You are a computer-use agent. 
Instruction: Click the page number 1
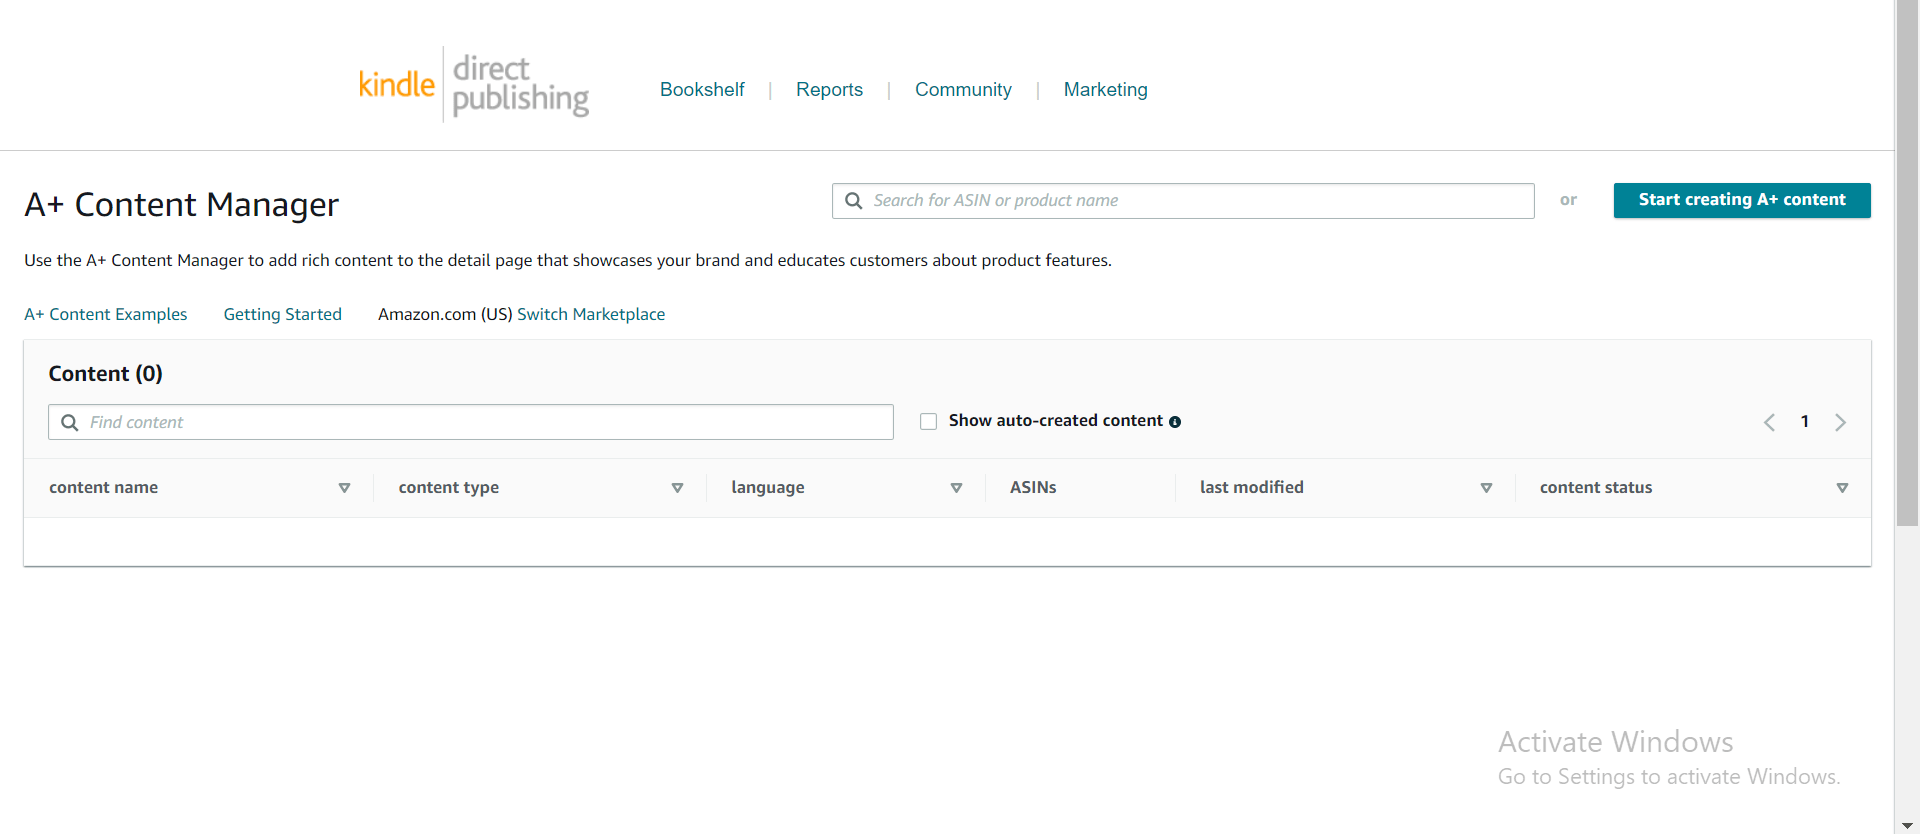(1805, 422)
